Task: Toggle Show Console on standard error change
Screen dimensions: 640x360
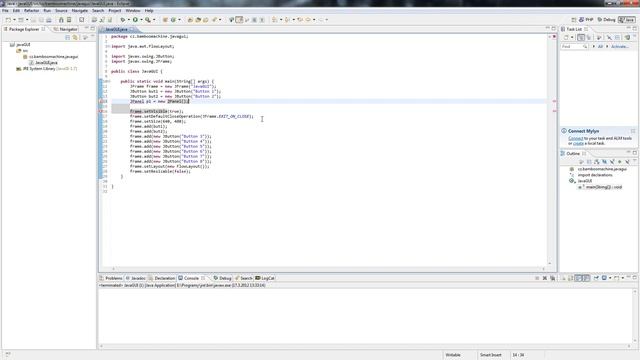Action: (586, 278)
